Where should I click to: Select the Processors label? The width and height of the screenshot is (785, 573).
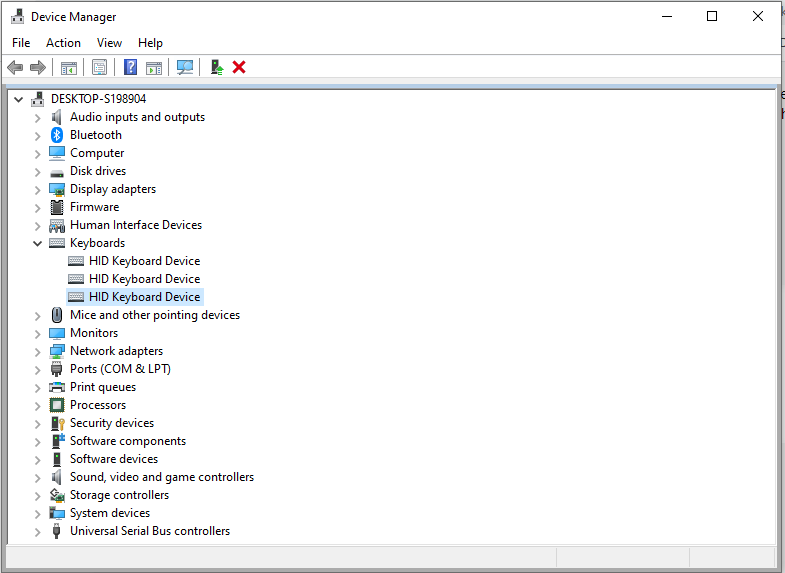pyautogui.click(x=98, y=405)
